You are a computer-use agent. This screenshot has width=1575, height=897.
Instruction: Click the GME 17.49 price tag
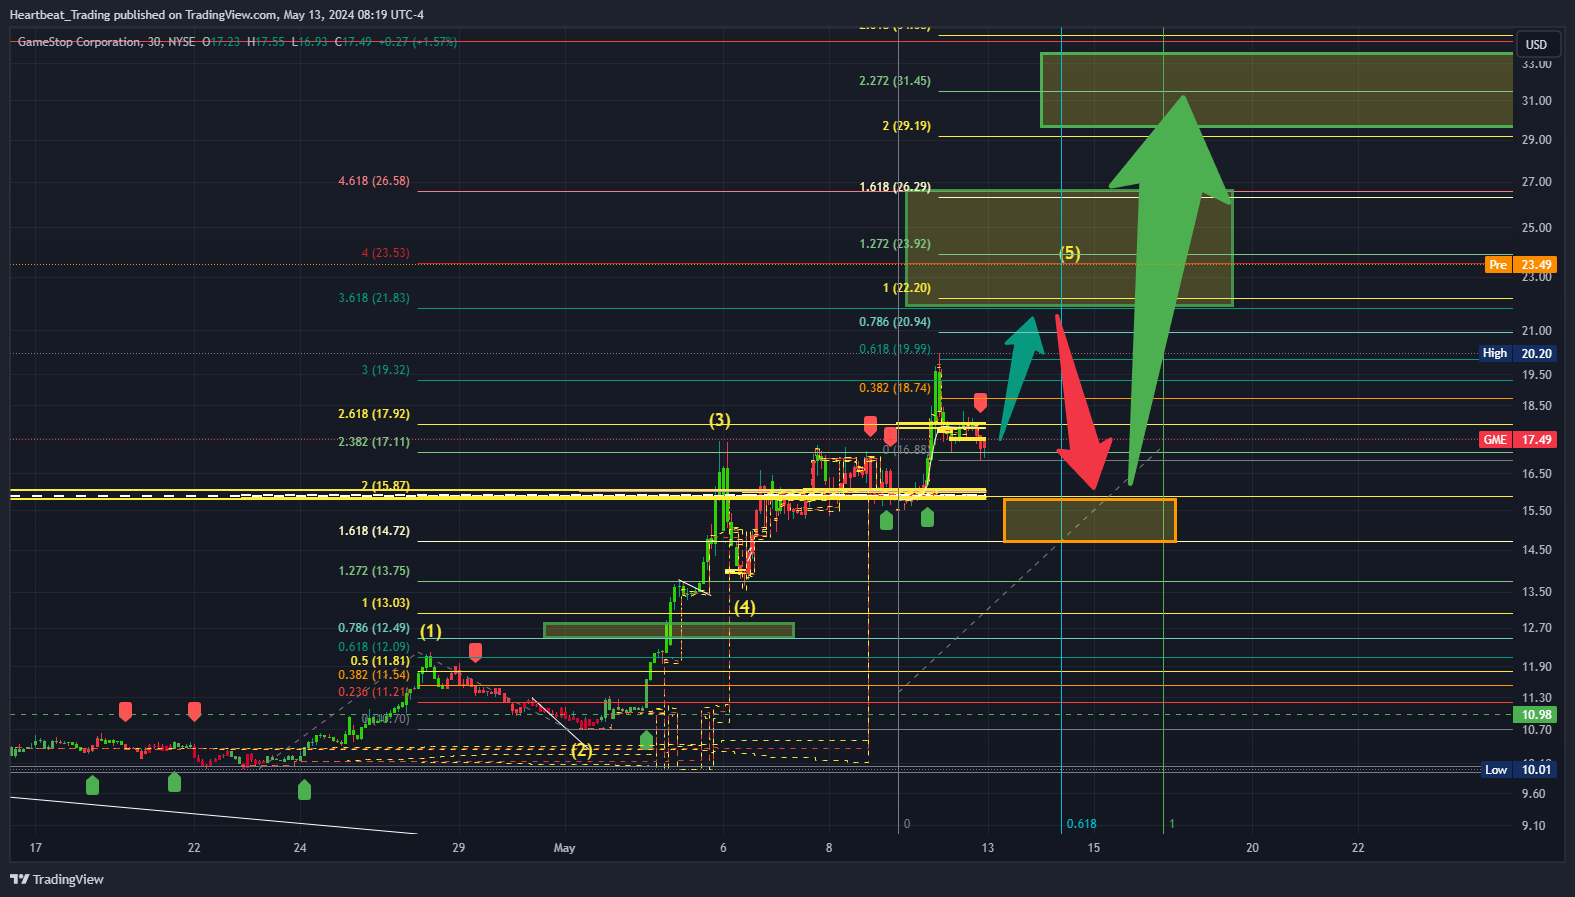(1517, 439)
